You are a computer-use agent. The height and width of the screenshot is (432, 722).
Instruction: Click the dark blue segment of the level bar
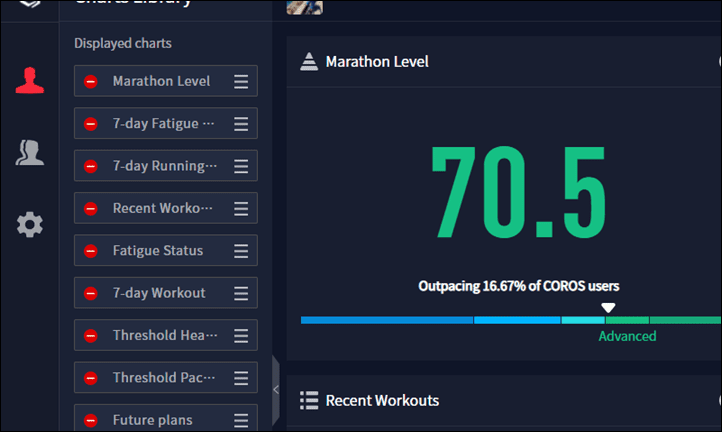[x=387, y=320]
